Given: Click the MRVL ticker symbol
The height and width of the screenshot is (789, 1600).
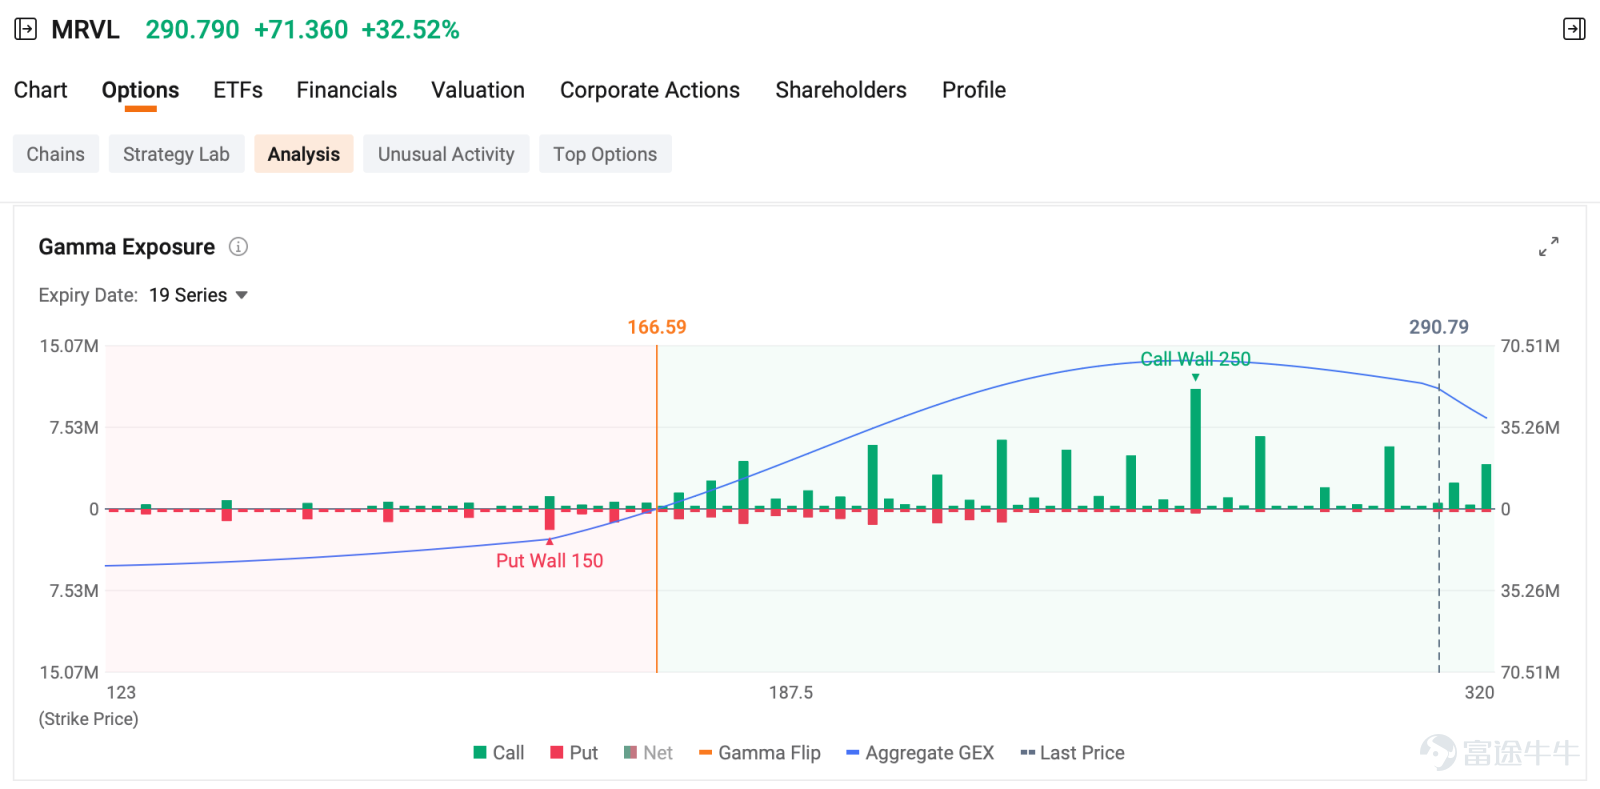Looking at the screenshot, I should point(85,30).
